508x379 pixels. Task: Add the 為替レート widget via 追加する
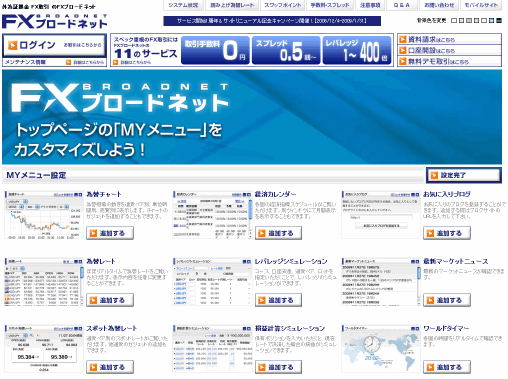[x=110, y=300]
